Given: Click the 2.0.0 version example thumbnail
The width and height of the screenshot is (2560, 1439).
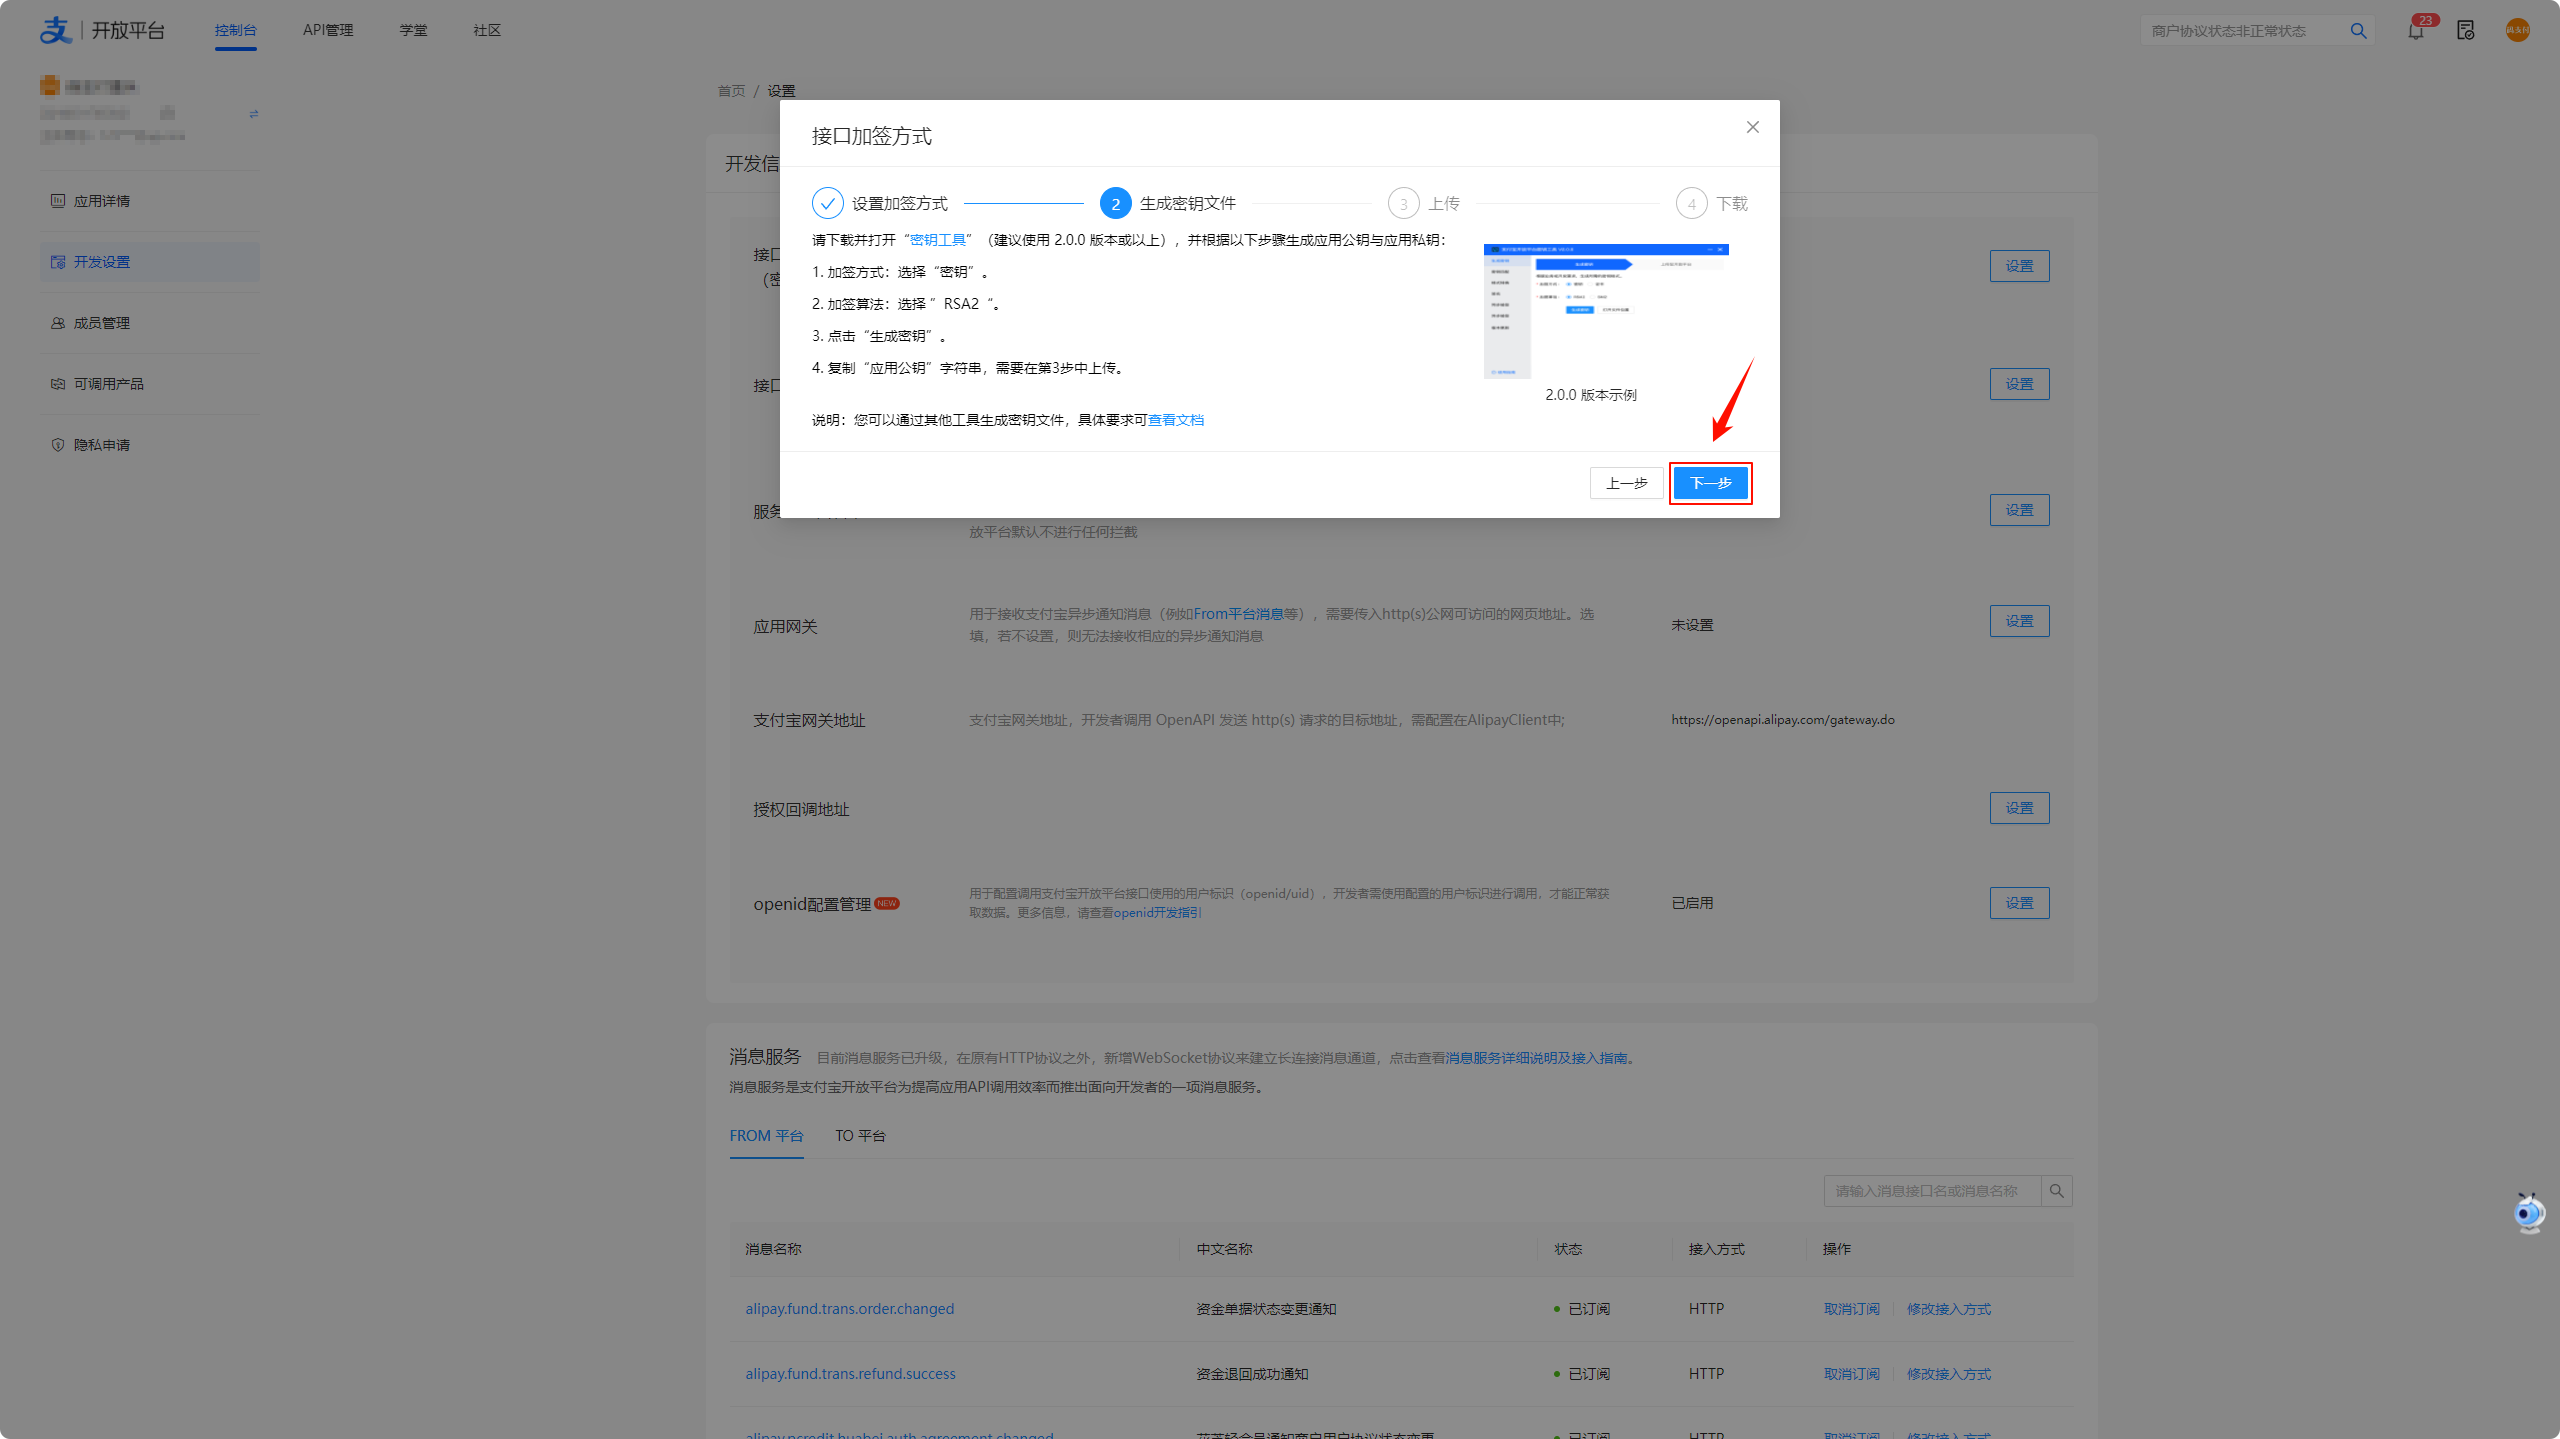Looking at the screenshot, I should (1606, 311).
